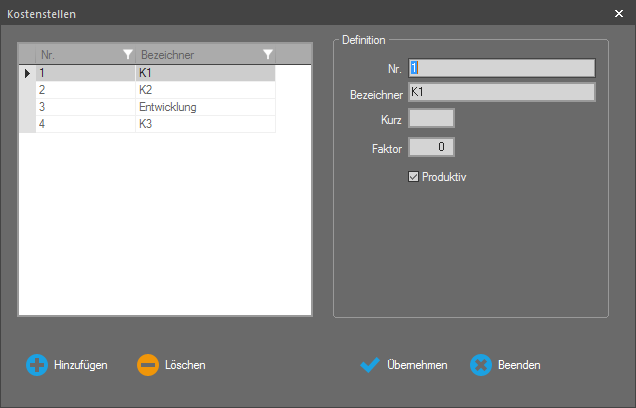Screen dimensions: 636x408
Task: Click the blue plus Hinzufügen icon
Action: click(37, 365)
